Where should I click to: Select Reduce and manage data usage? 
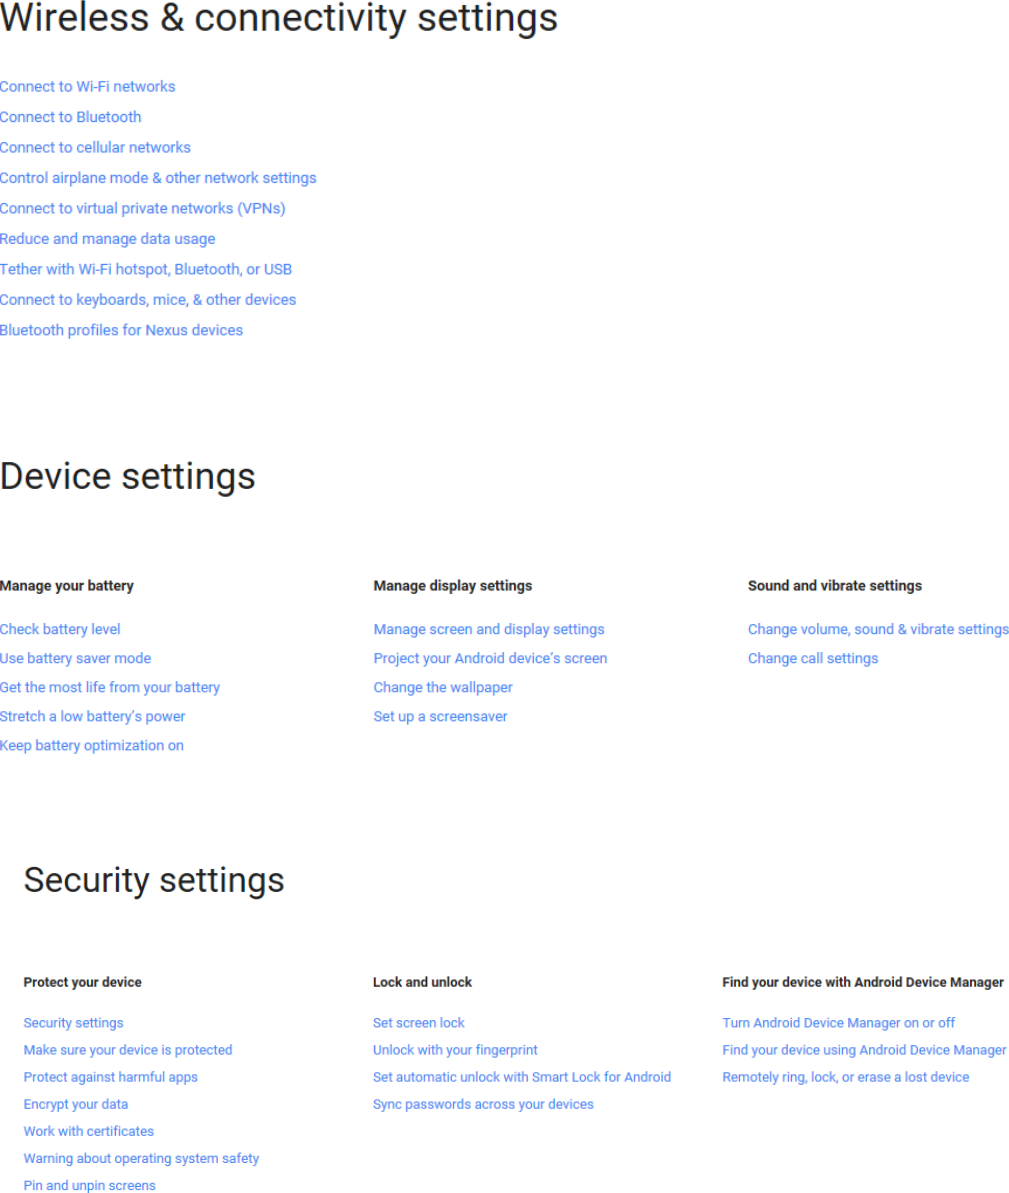[x=107, y=239]
